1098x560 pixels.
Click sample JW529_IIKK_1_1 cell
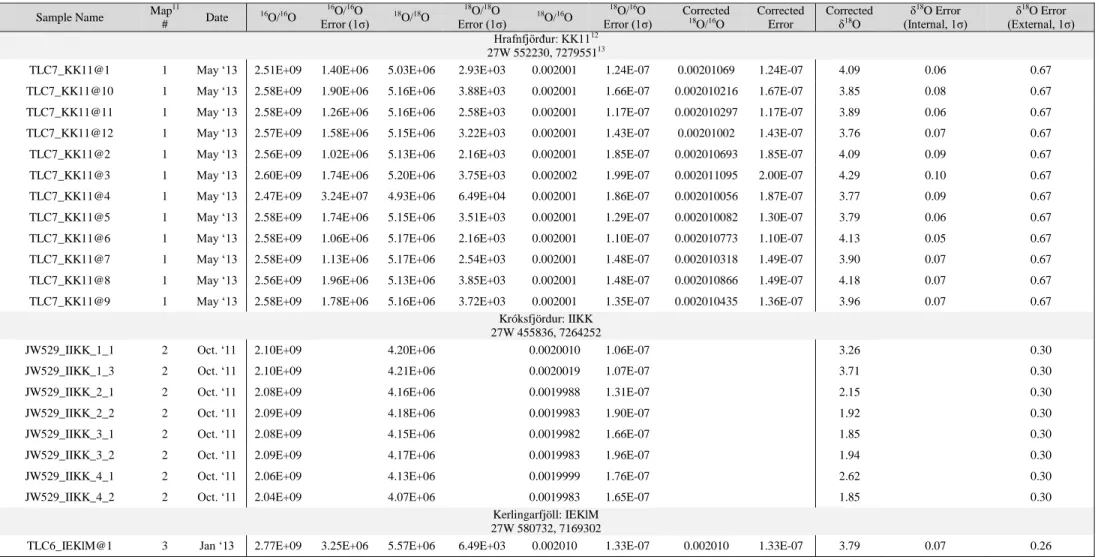coord(69,350)
